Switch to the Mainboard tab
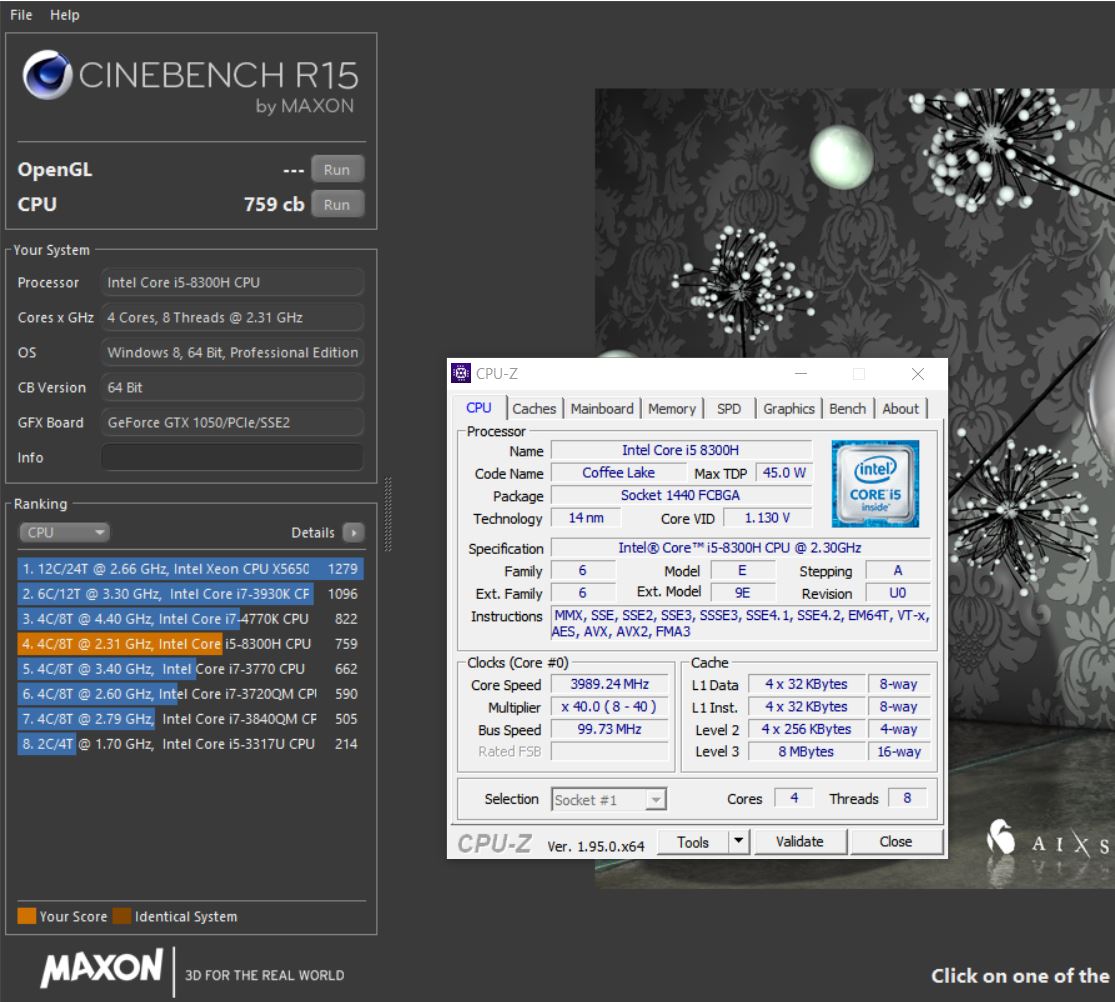Image resolution: width=1115 pixels, height=1002 pixels. (x=602, y=408)
